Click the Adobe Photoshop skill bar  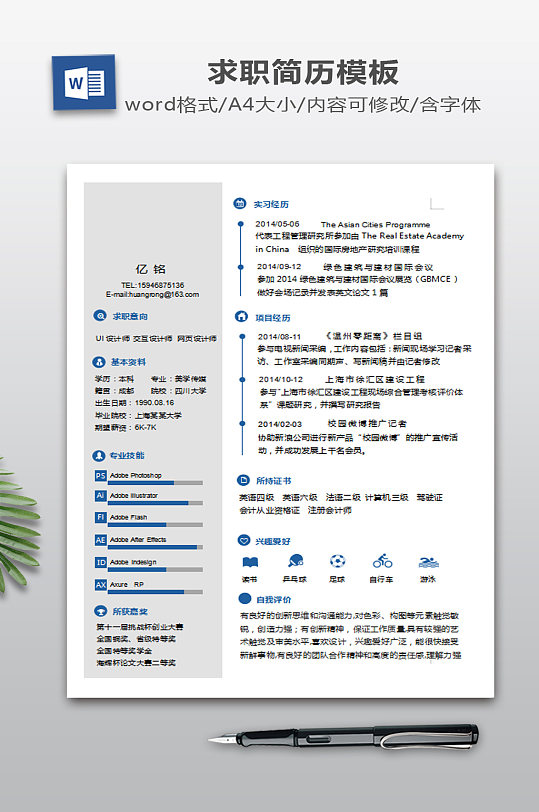tap(155, 483)
